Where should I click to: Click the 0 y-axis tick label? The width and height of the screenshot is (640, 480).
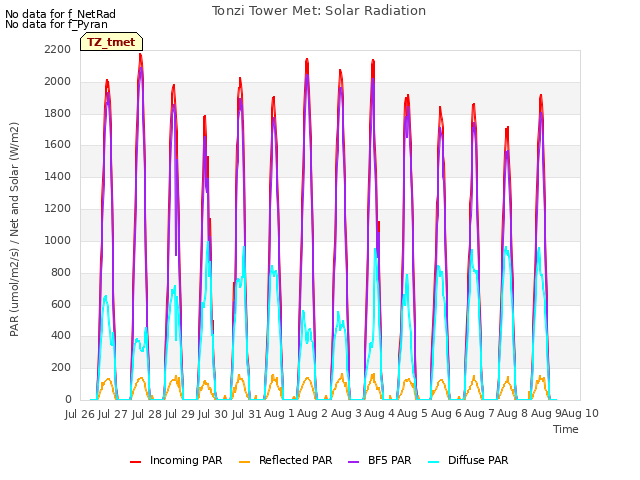coord(68,399)
